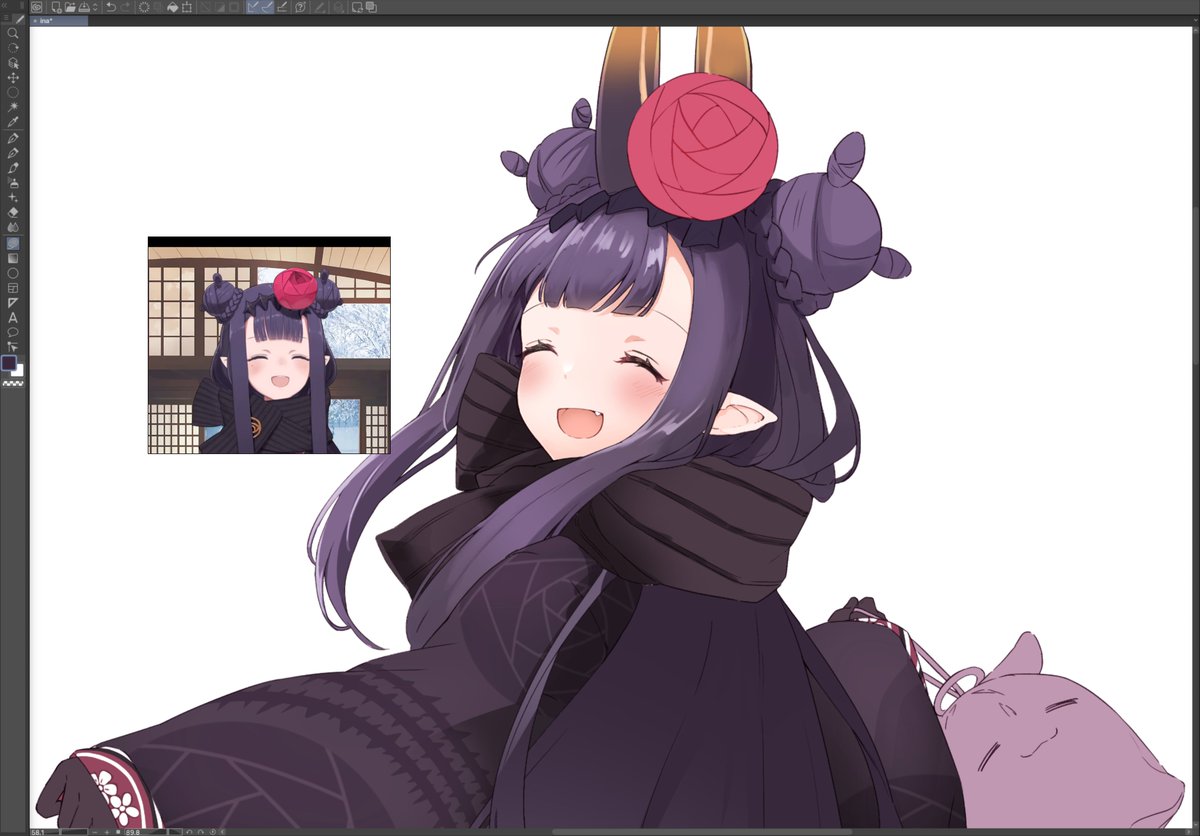Open the tool palette menu icon
Screen dimensions: 1200x836
coord(6,18)
